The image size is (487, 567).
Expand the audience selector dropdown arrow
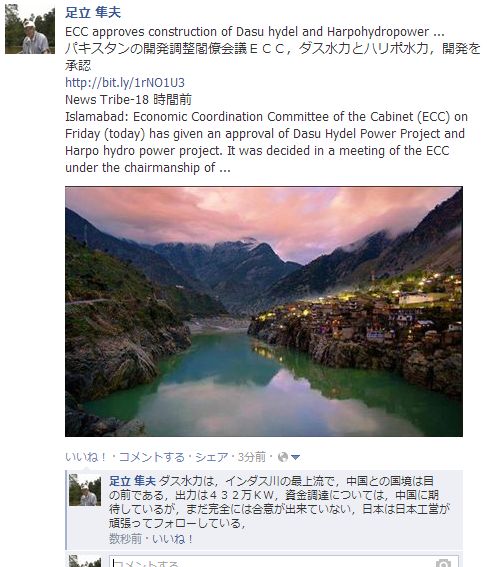pyautogui.click(x=295, y=457)
